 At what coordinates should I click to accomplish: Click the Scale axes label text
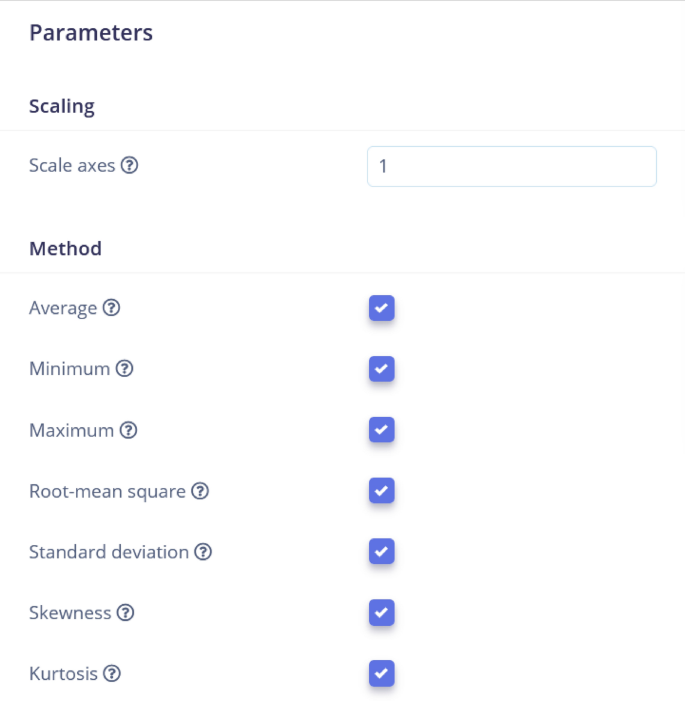pyautogui.click(x=72, y=166)
